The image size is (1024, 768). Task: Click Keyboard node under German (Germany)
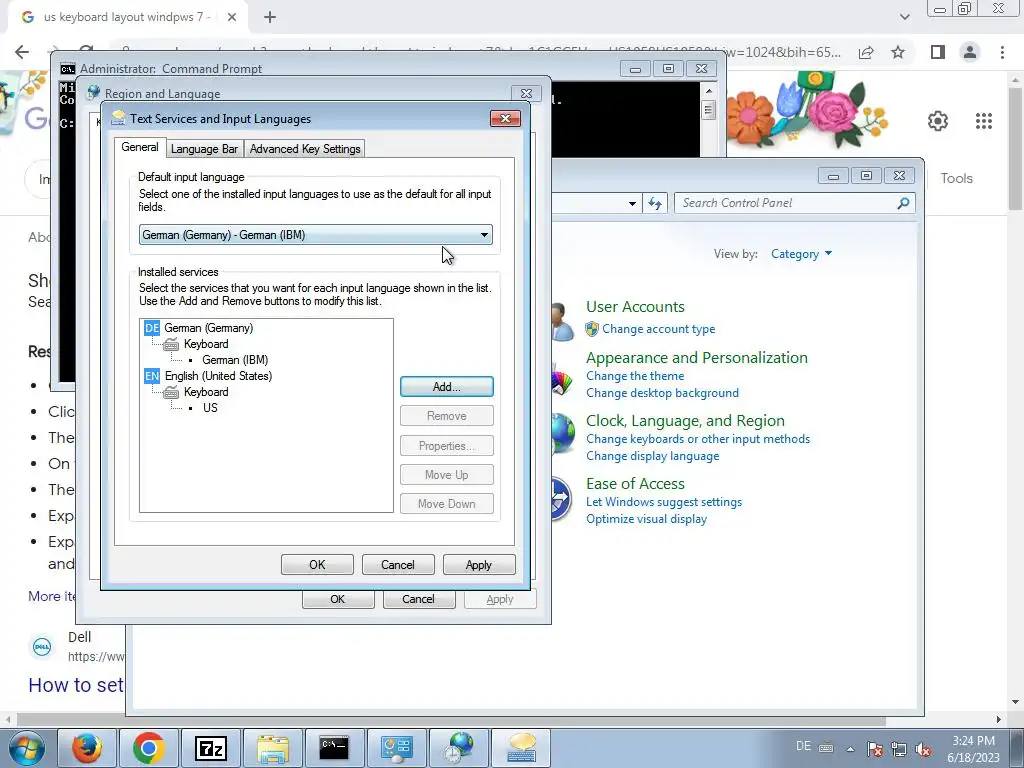click(206, 344)
